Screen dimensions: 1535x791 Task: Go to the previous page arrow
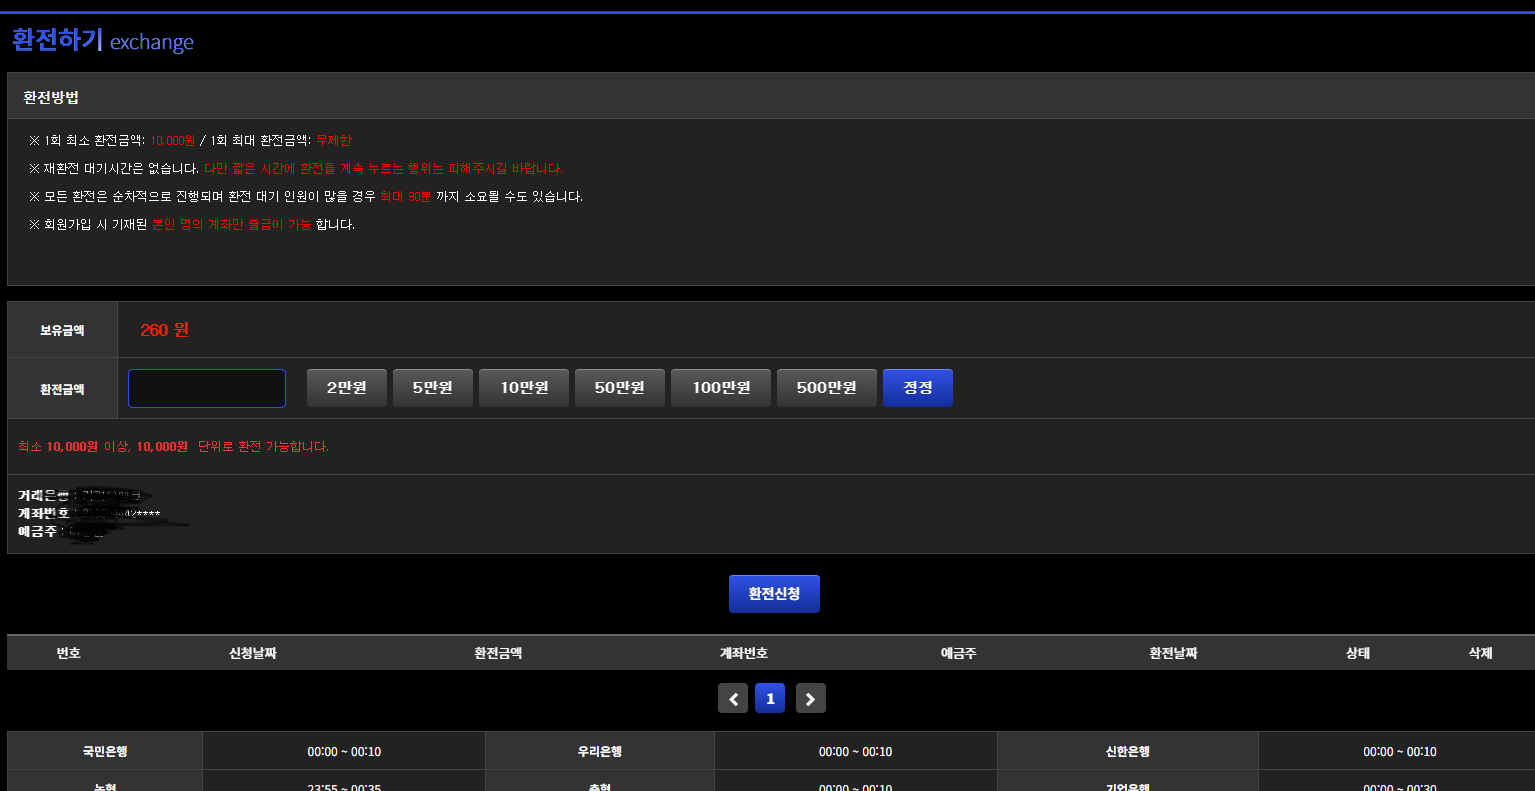733,698
